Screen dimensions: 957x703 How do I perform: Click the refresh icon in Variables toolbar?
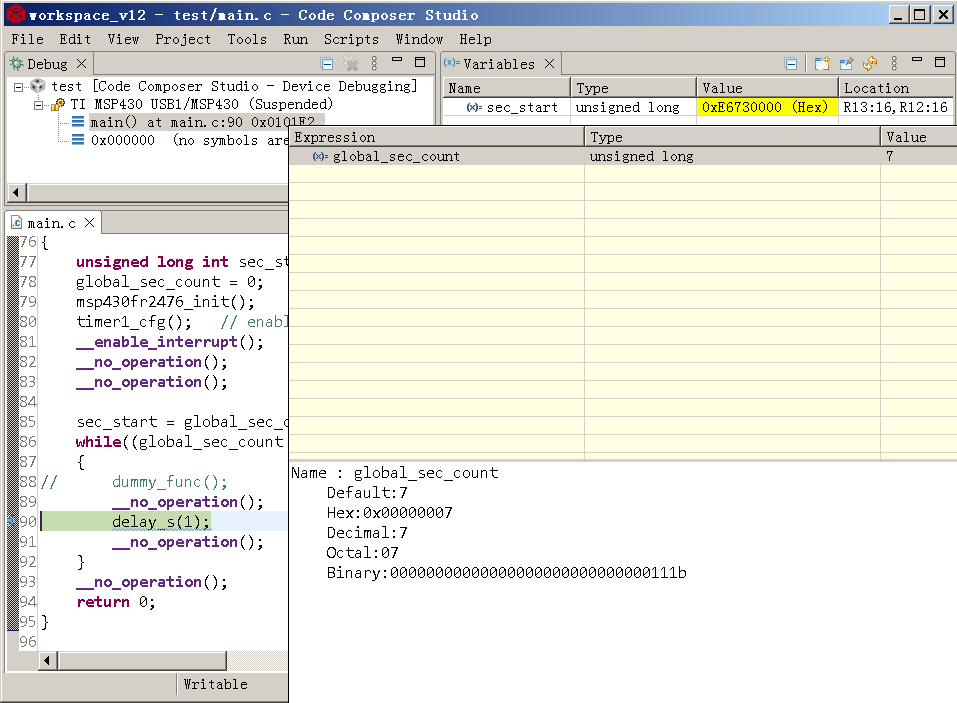click(871, 64)
